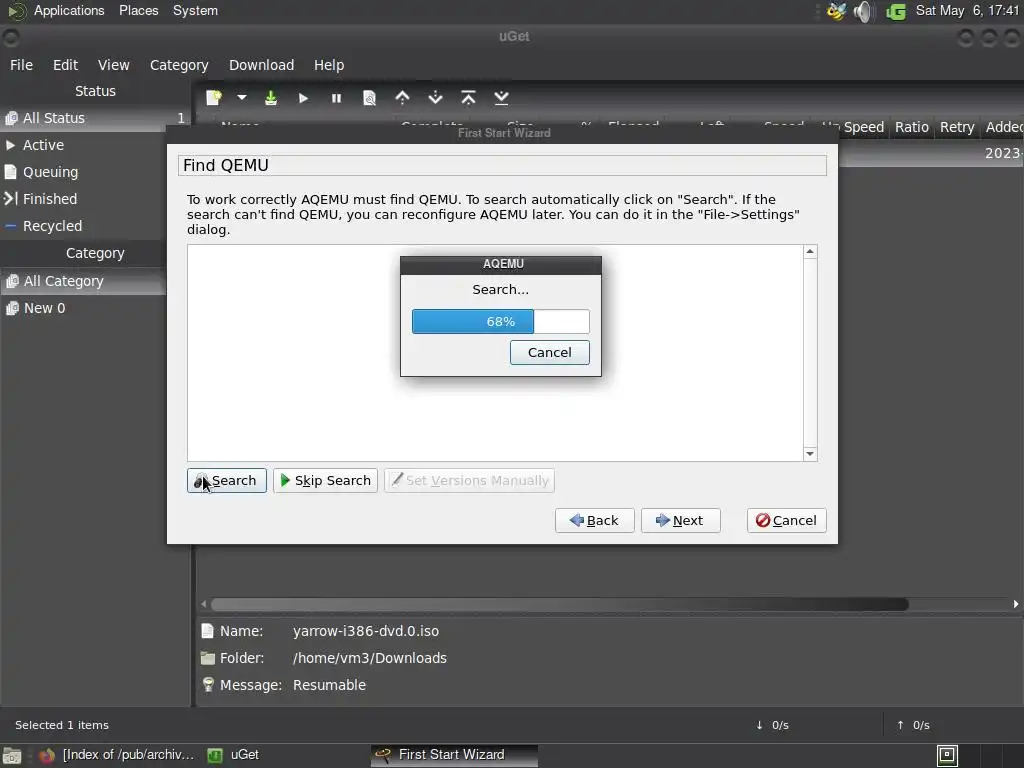1024x768 pixels.
Task: Open the Help menu in uGet
Action: tap(328, 65)
